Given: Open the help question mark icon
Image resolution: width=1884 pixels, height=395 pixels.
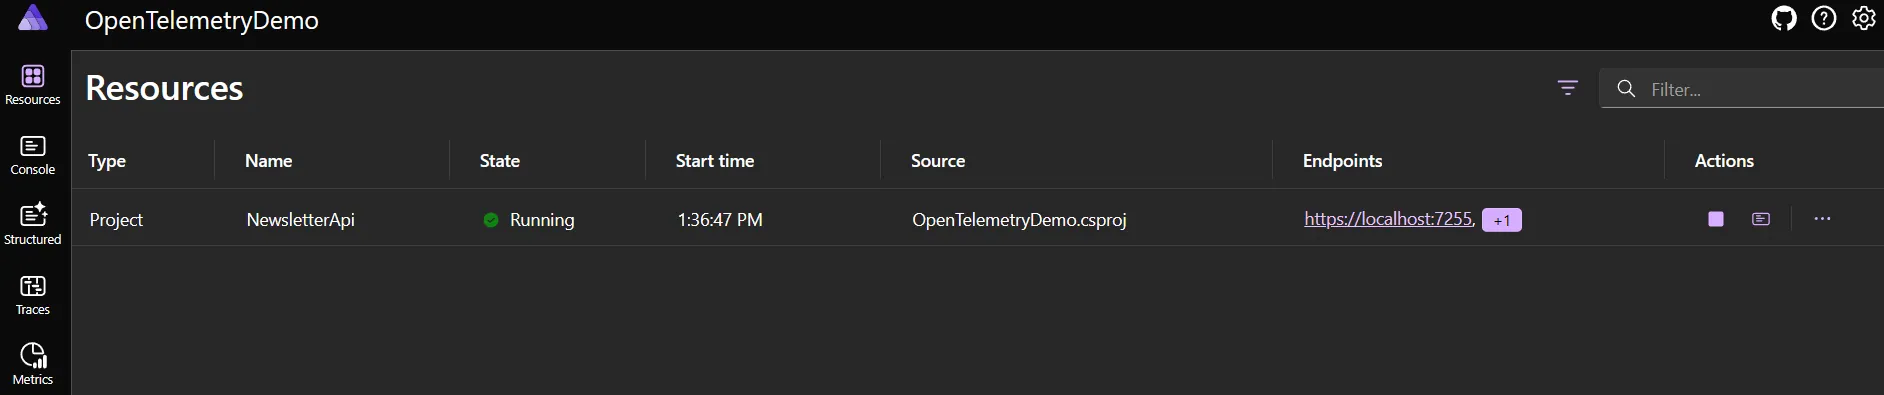Looking at the screenshot, I should pyautogui.click(x=1824, y=18).
